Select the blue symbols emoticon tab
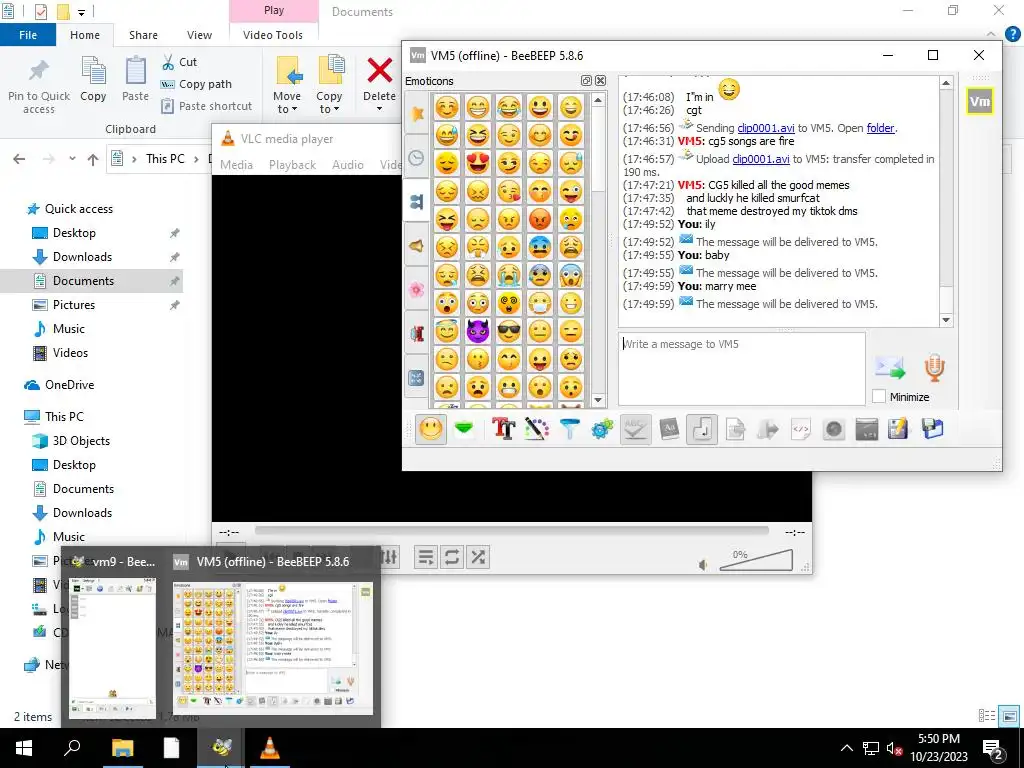This screenshot has width=1024, height=768. click(417, 377)
